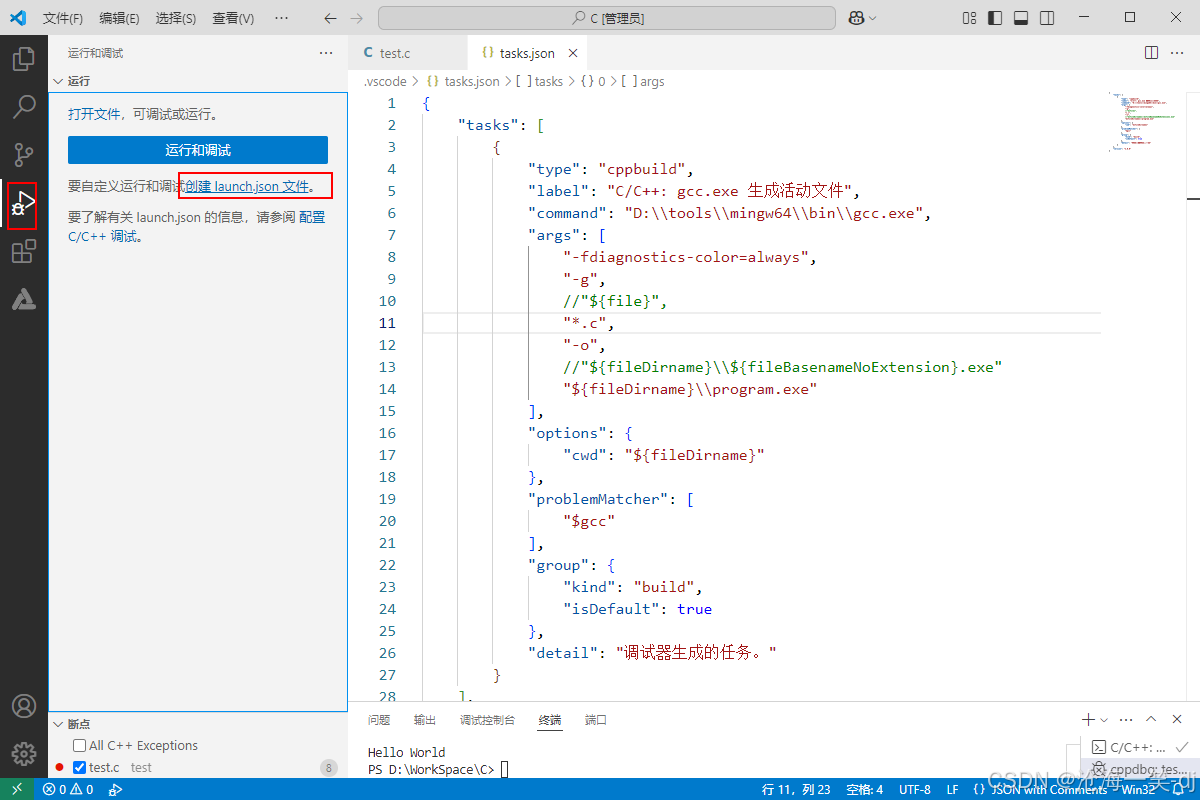Viewport: 1200px width, 800px height.
Task: Toggle the primary side bar layout icon
Action: (x=995, y=18)
